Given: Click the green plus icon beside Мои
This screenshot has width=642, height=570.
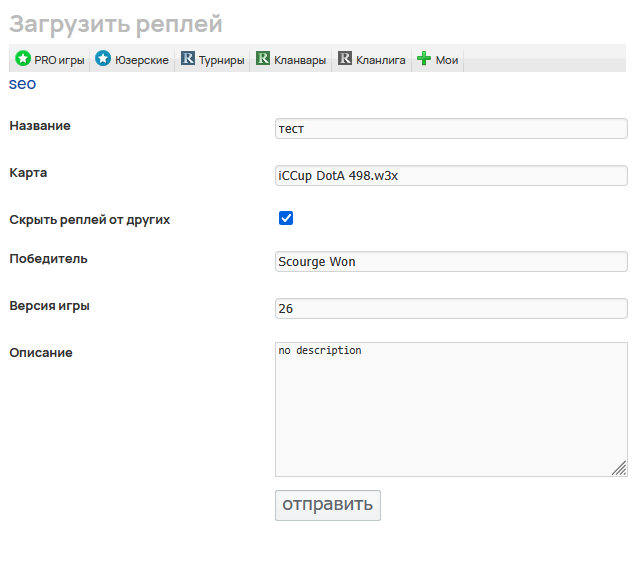Looking at the screenshot, I should point(424,60).
